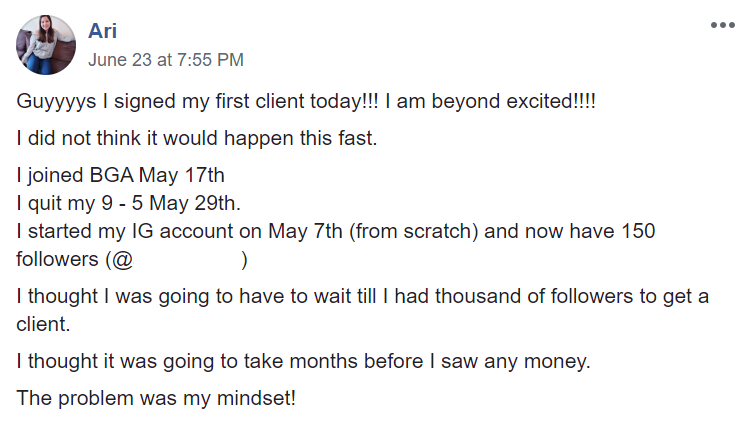Click the blank redacted handle after @
The height and width of the screenshot is (428, 755).
pyautogui.click(x=187, y=260)
